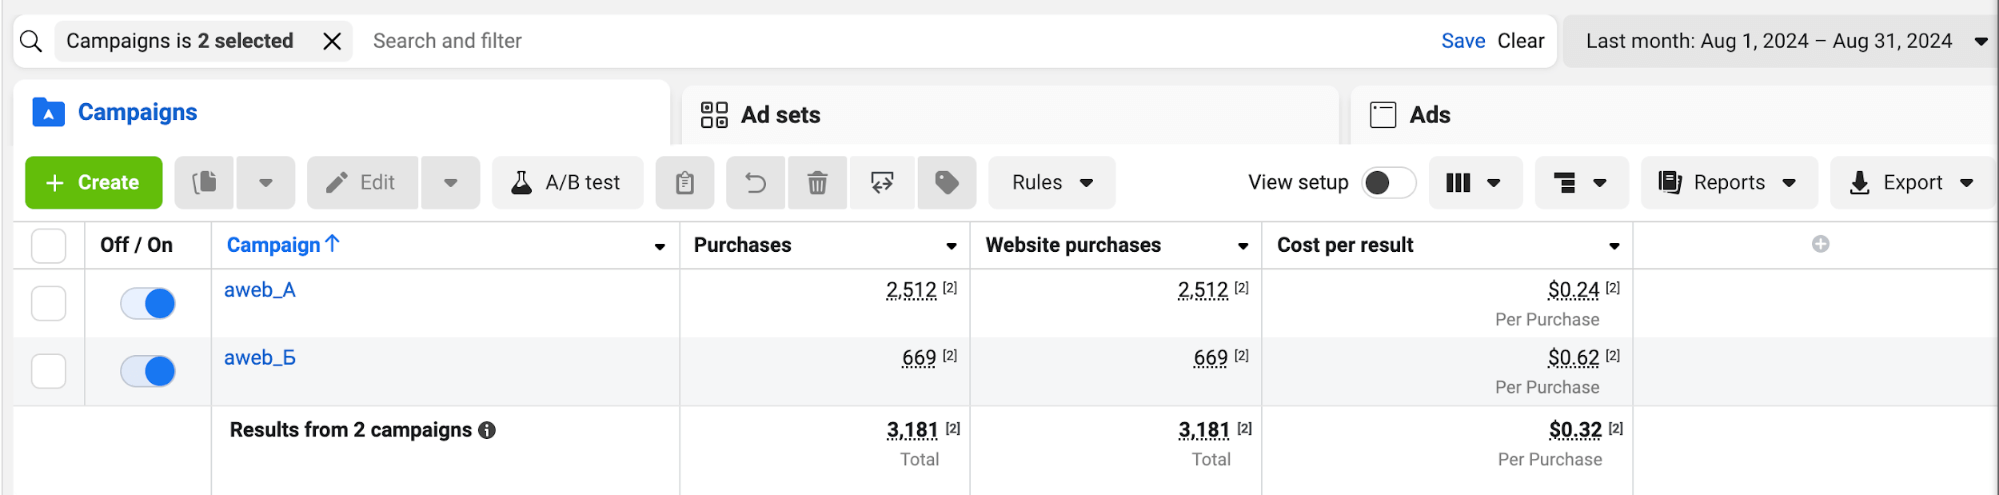Open the Export dropdown menu
This screenshot has height=495, width=1999.
pyautogui.click(x=1911, y=182)
